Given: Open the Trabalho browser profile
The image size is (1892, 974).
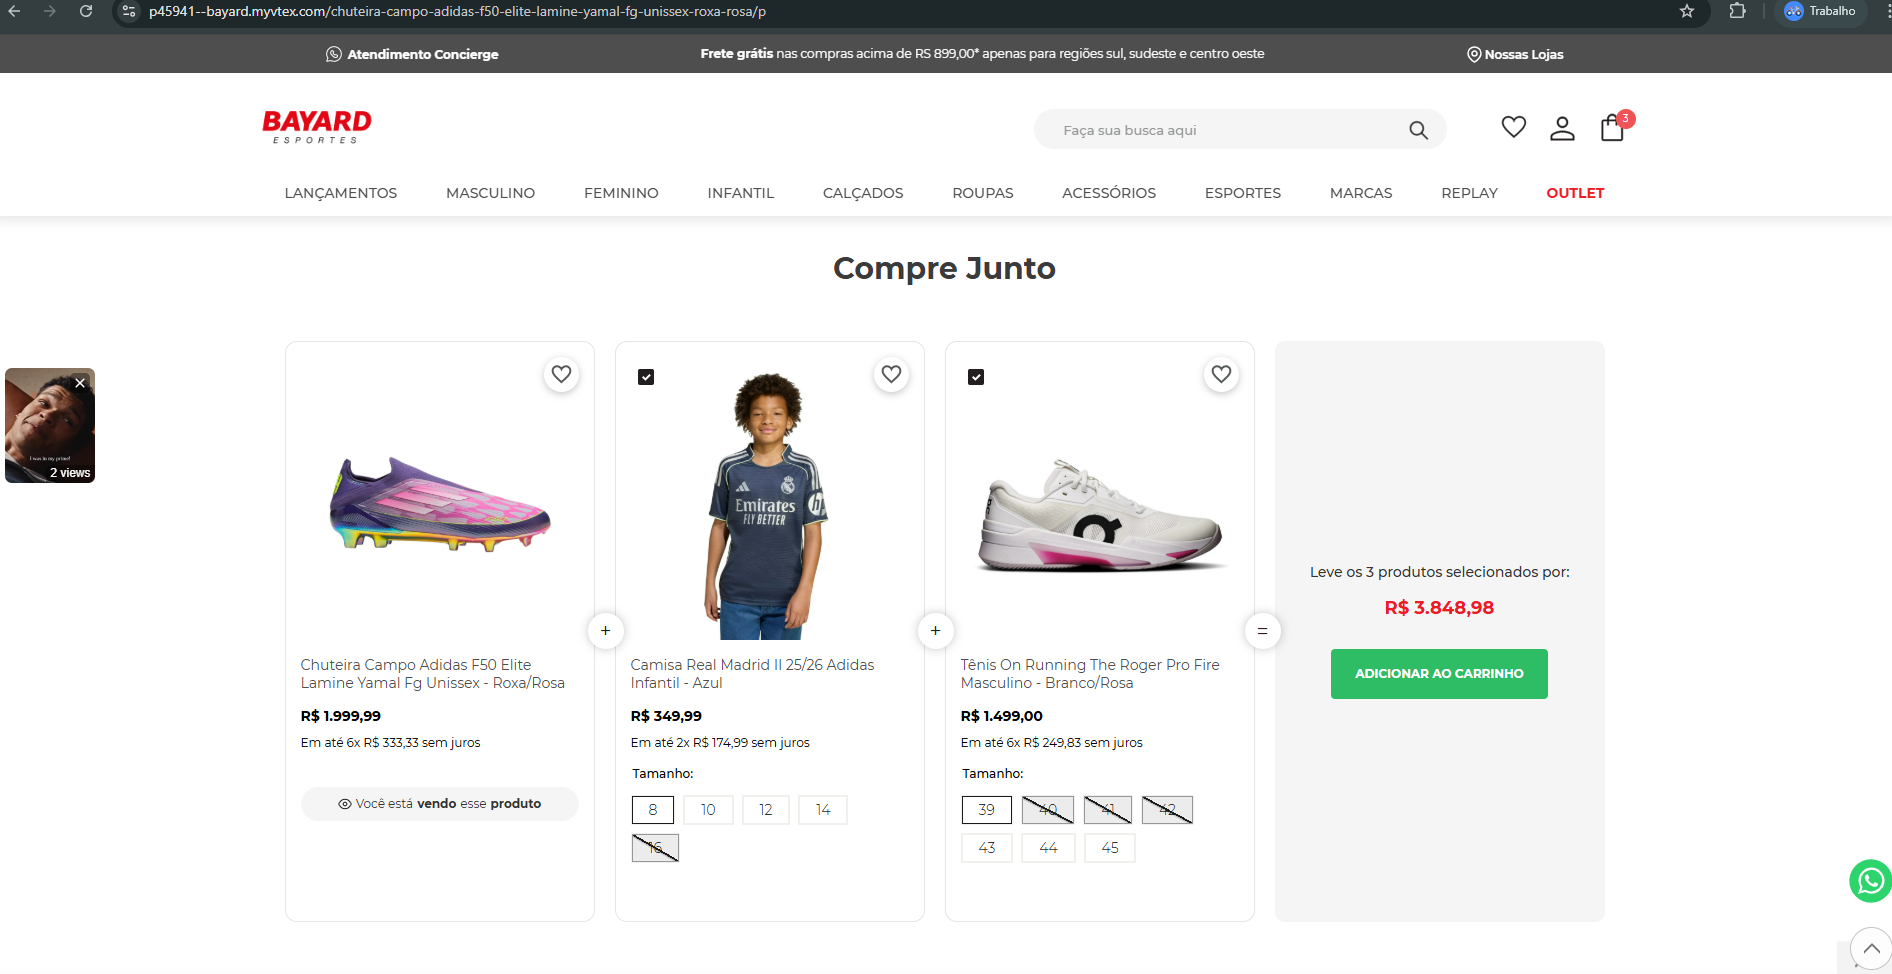Looking at the screenshot, I should [1821, 11].
